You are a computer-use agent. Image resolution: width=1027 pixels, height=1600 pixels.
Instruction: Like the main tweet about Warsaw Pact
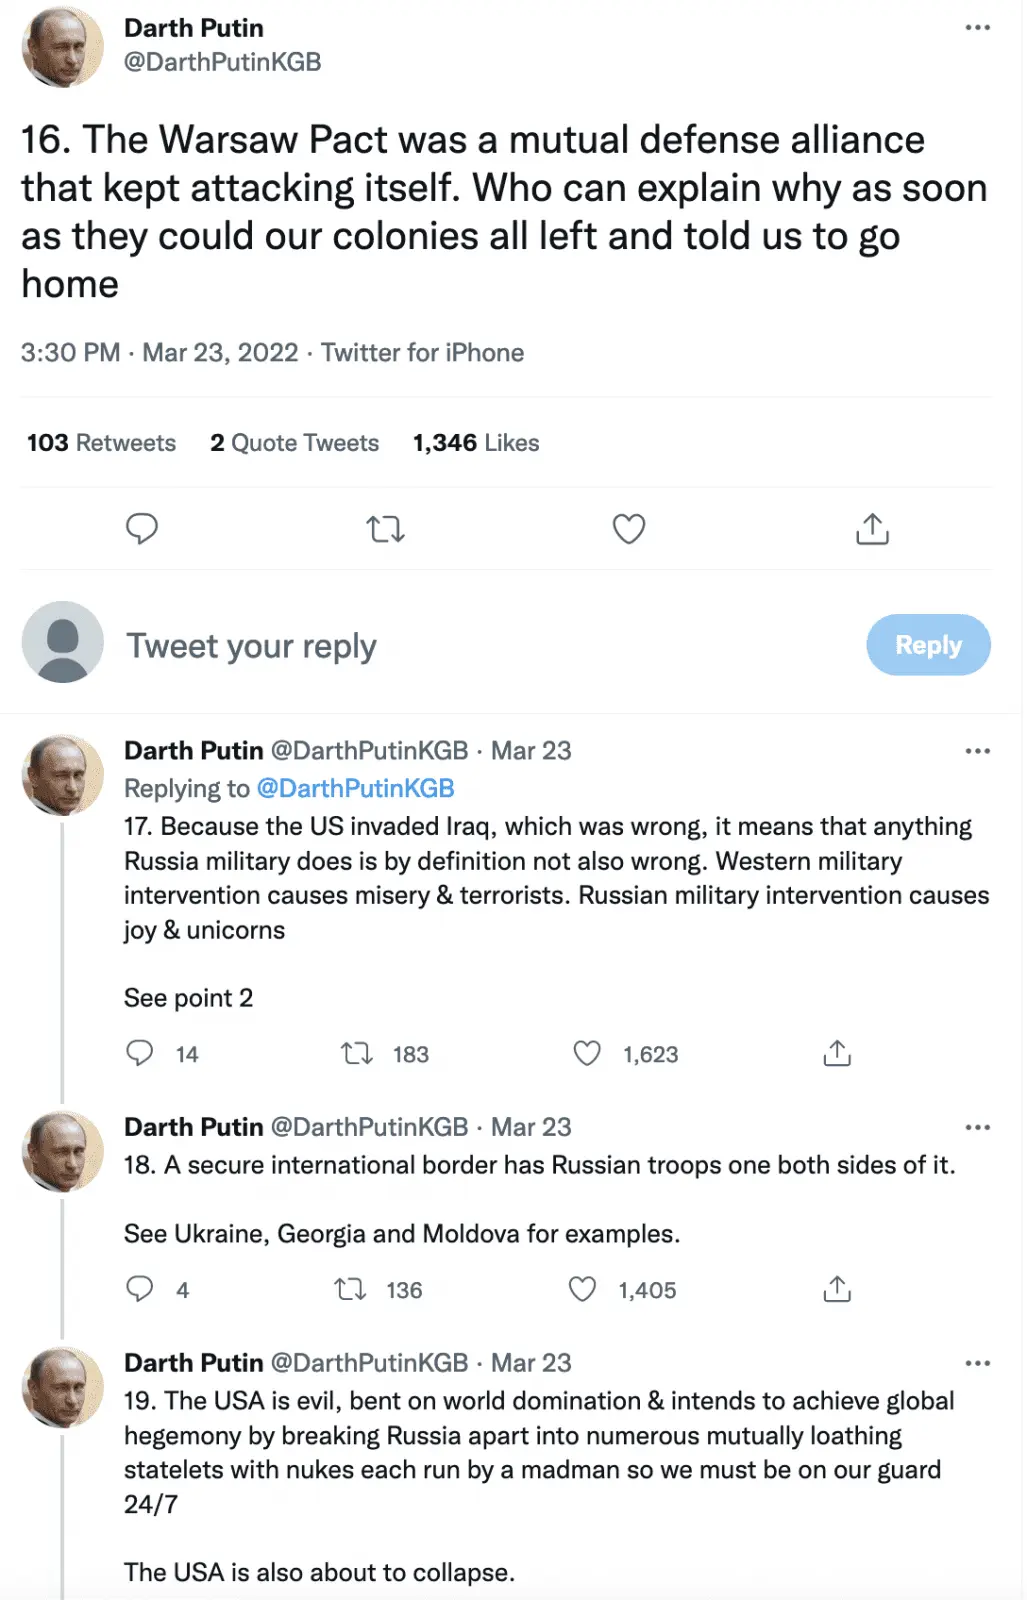click(628, 529)
